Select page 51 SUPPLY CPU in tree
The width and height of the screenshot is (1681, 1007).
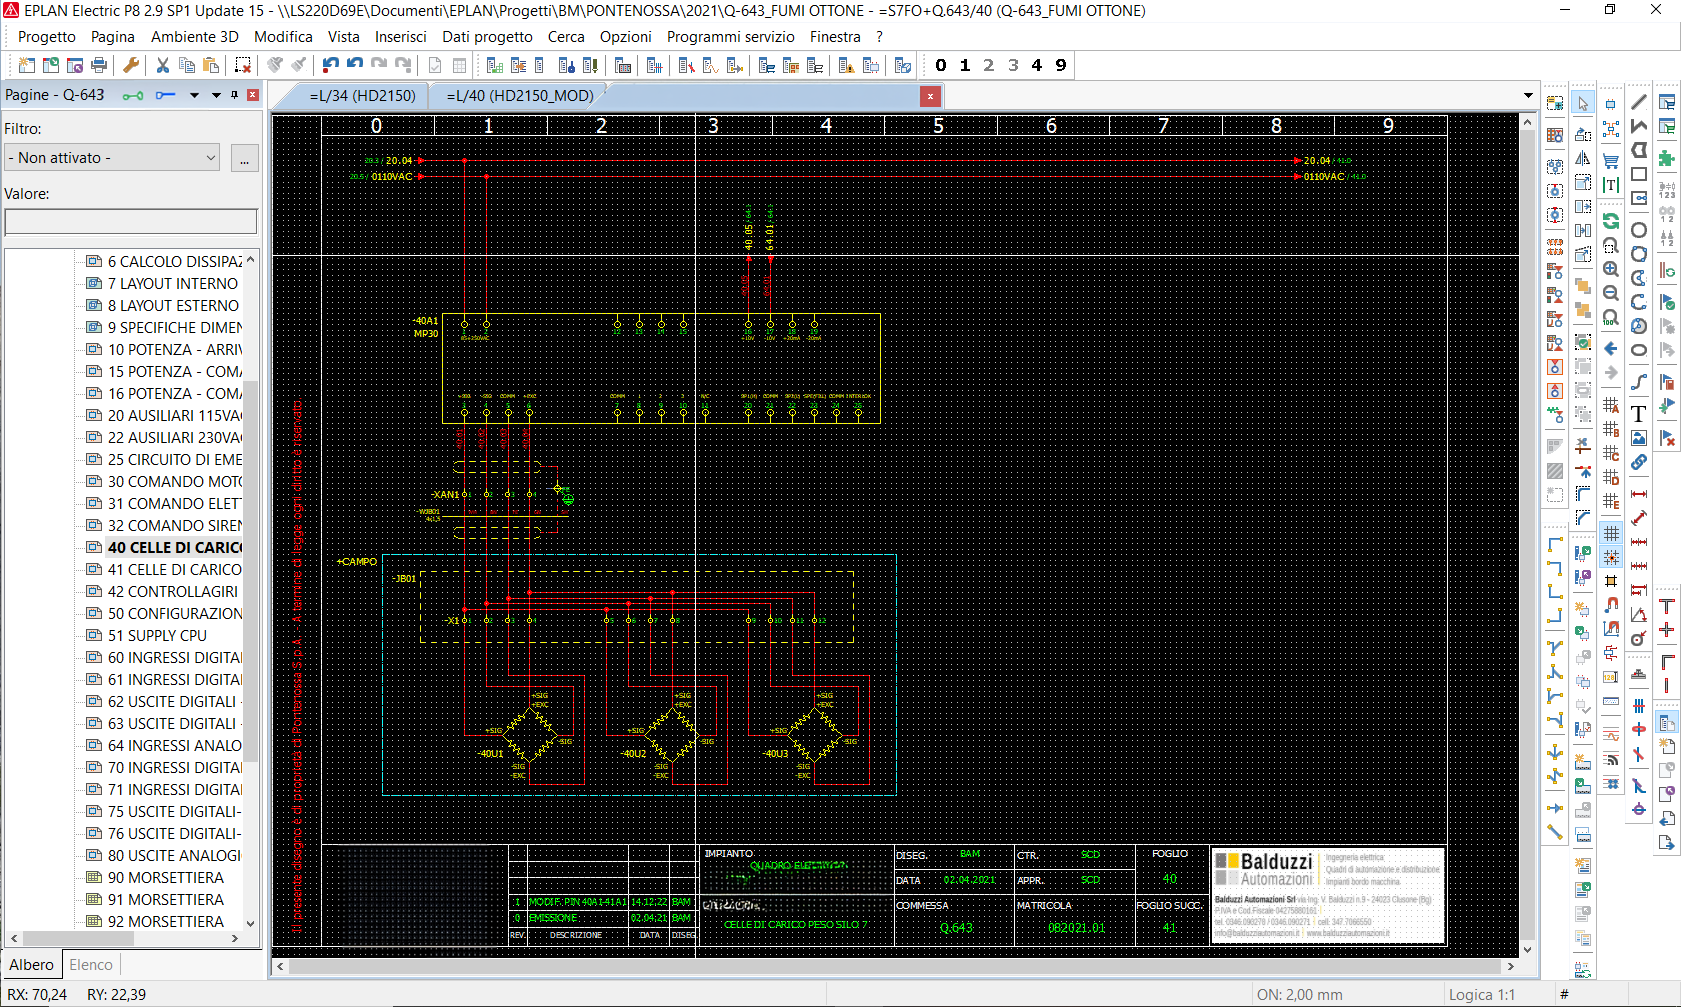point(157,636)
